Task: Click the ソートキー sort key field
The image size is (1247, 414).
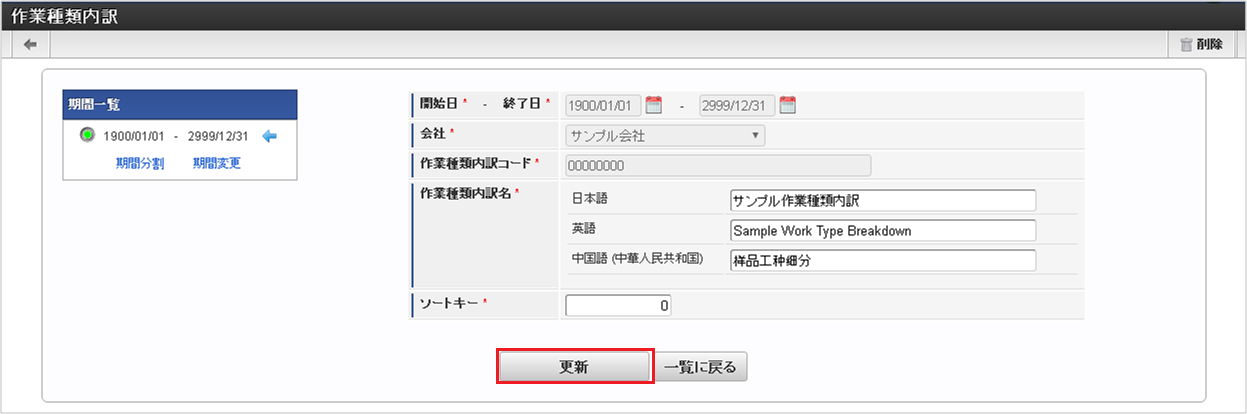Action: coord(618,306)
